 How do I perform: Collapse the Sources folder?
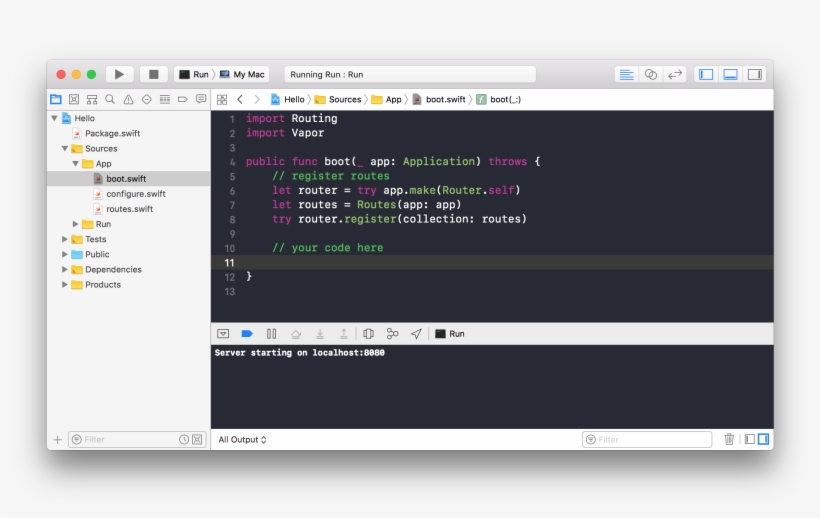pos(65,148)
